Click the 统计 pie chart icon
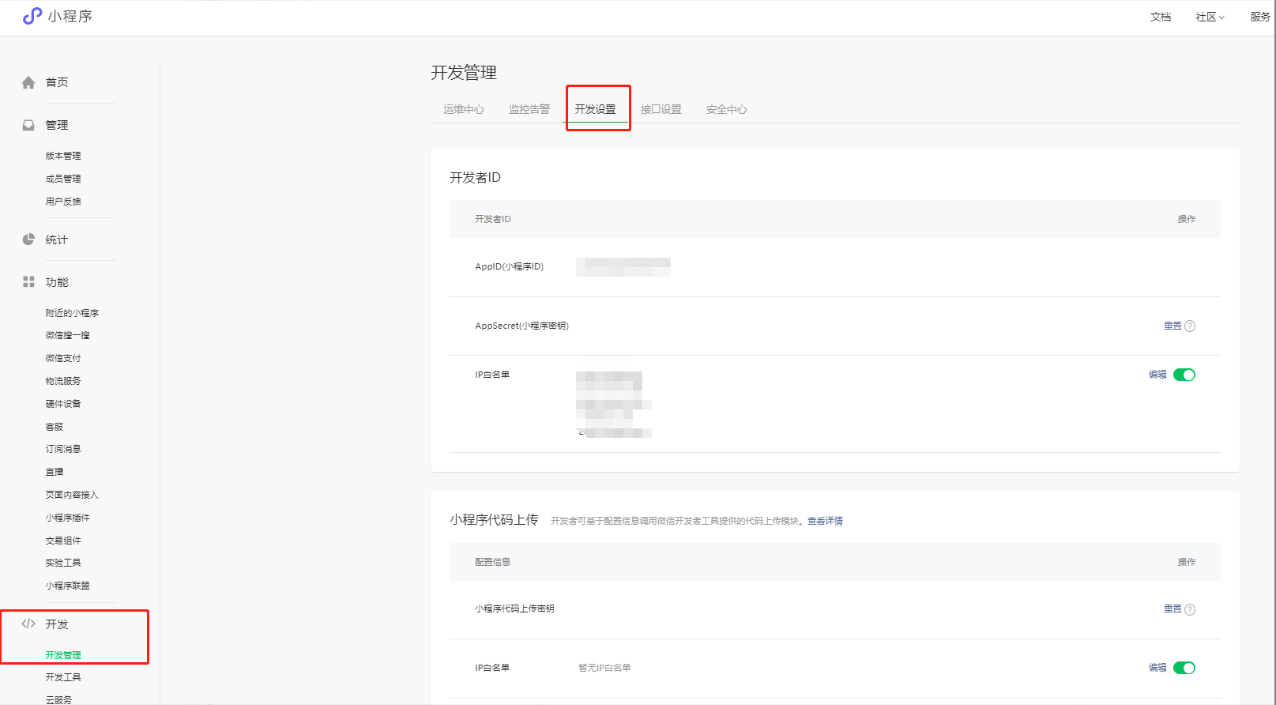 click(x=29, y=240)
